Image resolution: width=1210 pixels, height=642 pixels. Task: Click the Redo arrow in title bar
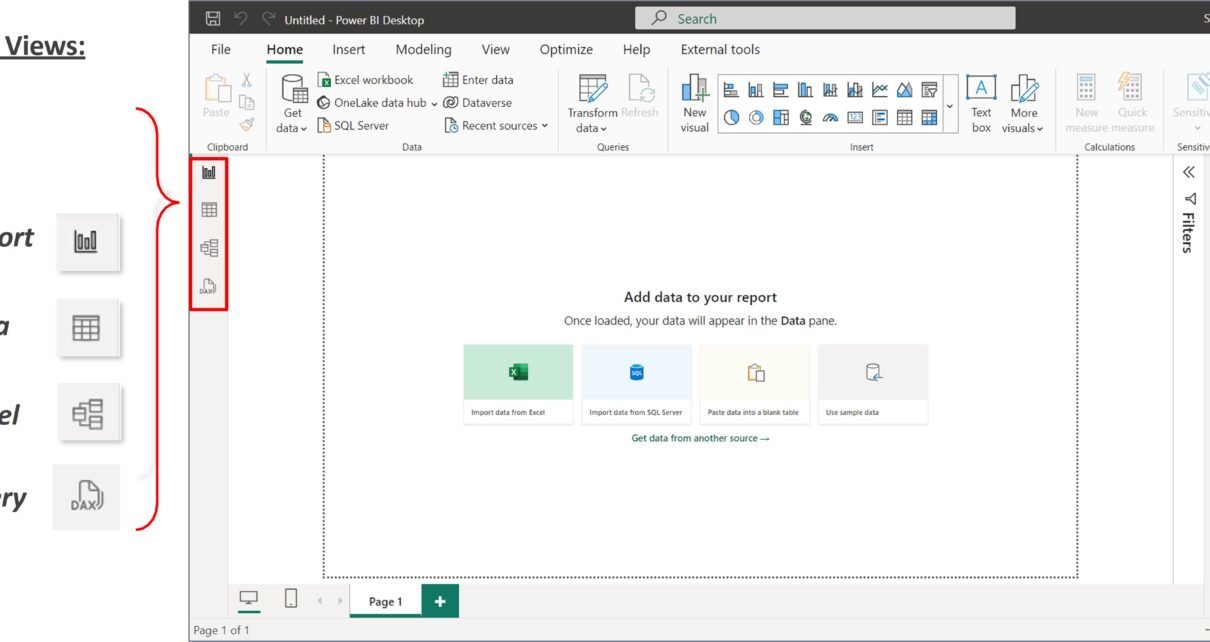pyautogui.click(x=268, y=19)
